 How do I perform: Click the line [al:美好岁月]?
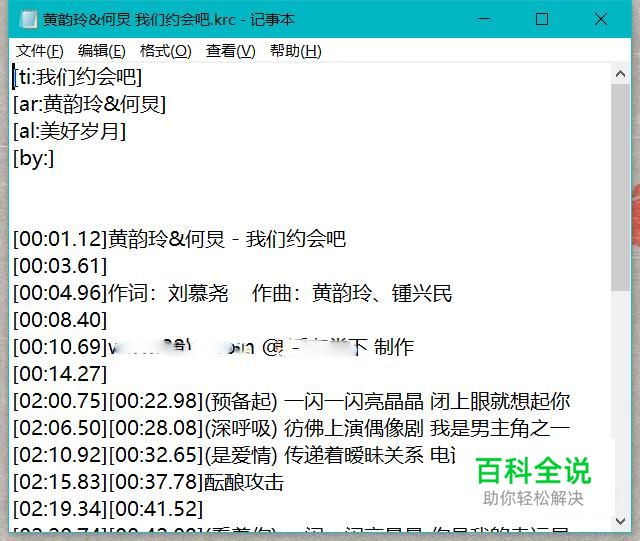click(69, 131)
